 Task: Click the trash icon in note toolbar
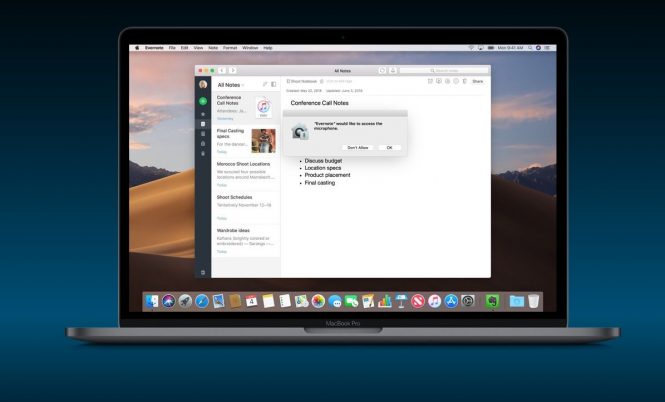tap(462, 81)
